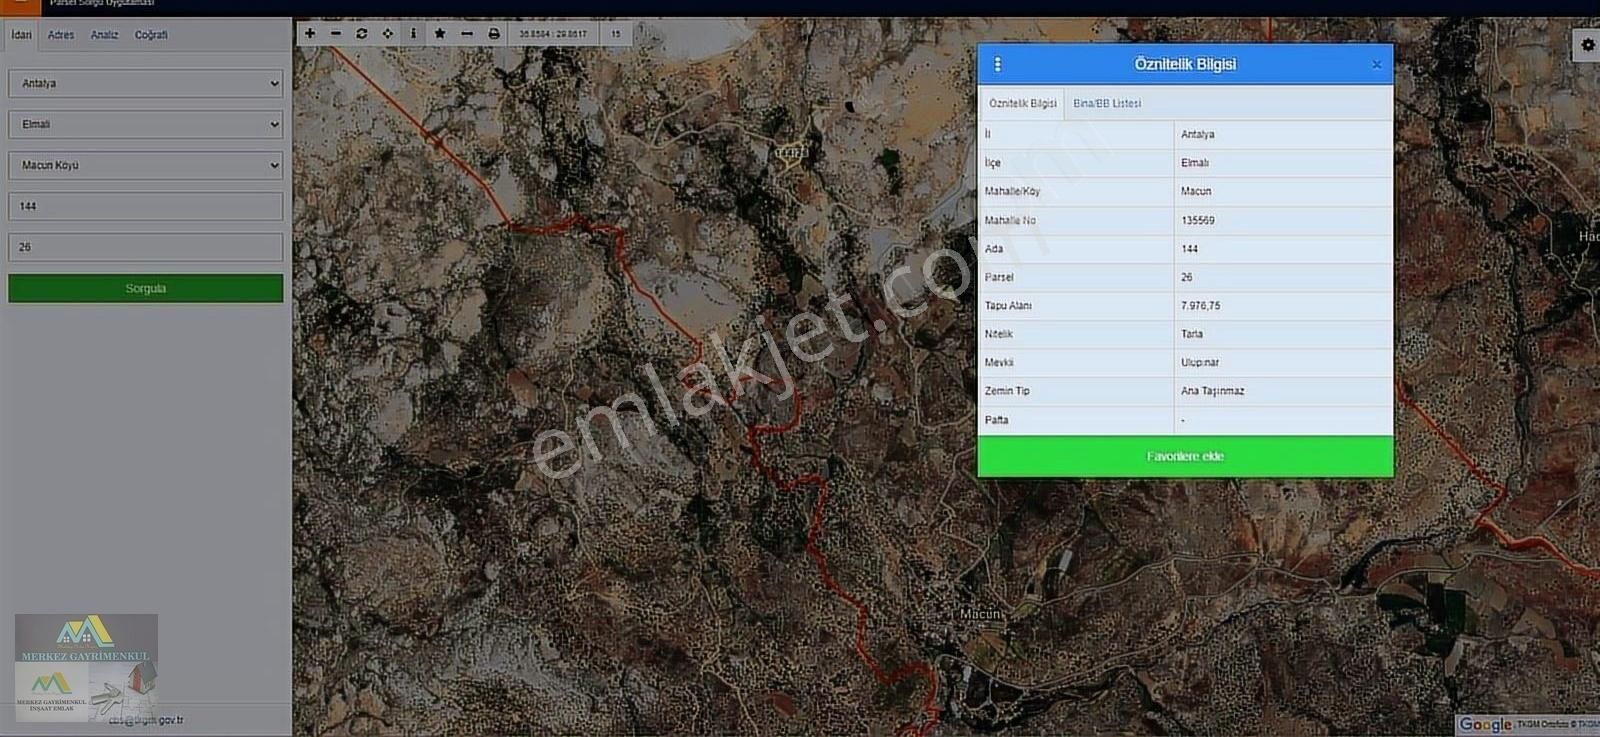Screen dimensions: 1600x737
Task: Select the Bina/BB Listesi tab
Action: [1107, 103]
